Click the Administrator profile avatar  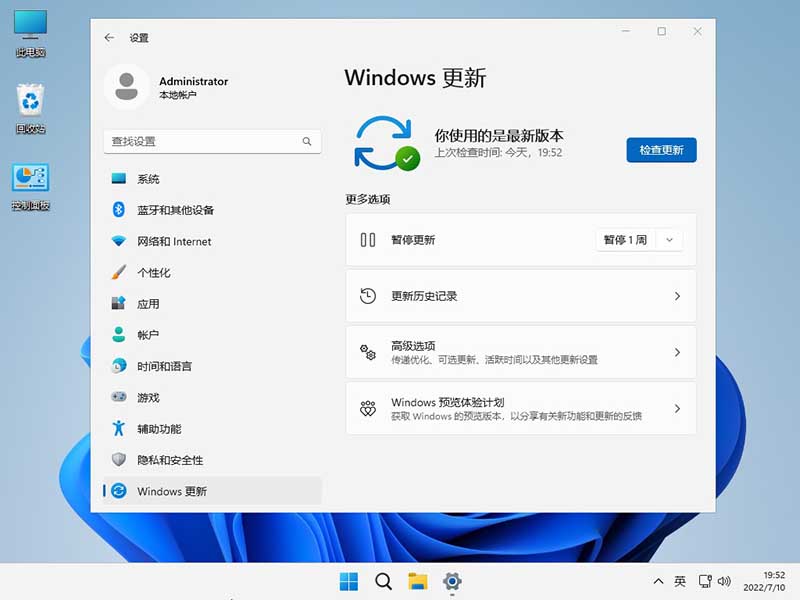[127, 87]
